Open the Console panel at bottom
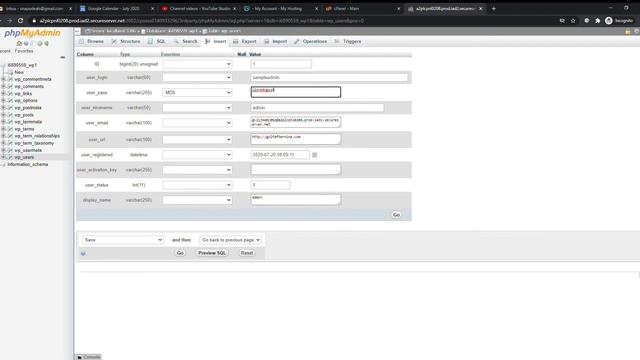The image size is (640, 360). click(x=89, y=357)
